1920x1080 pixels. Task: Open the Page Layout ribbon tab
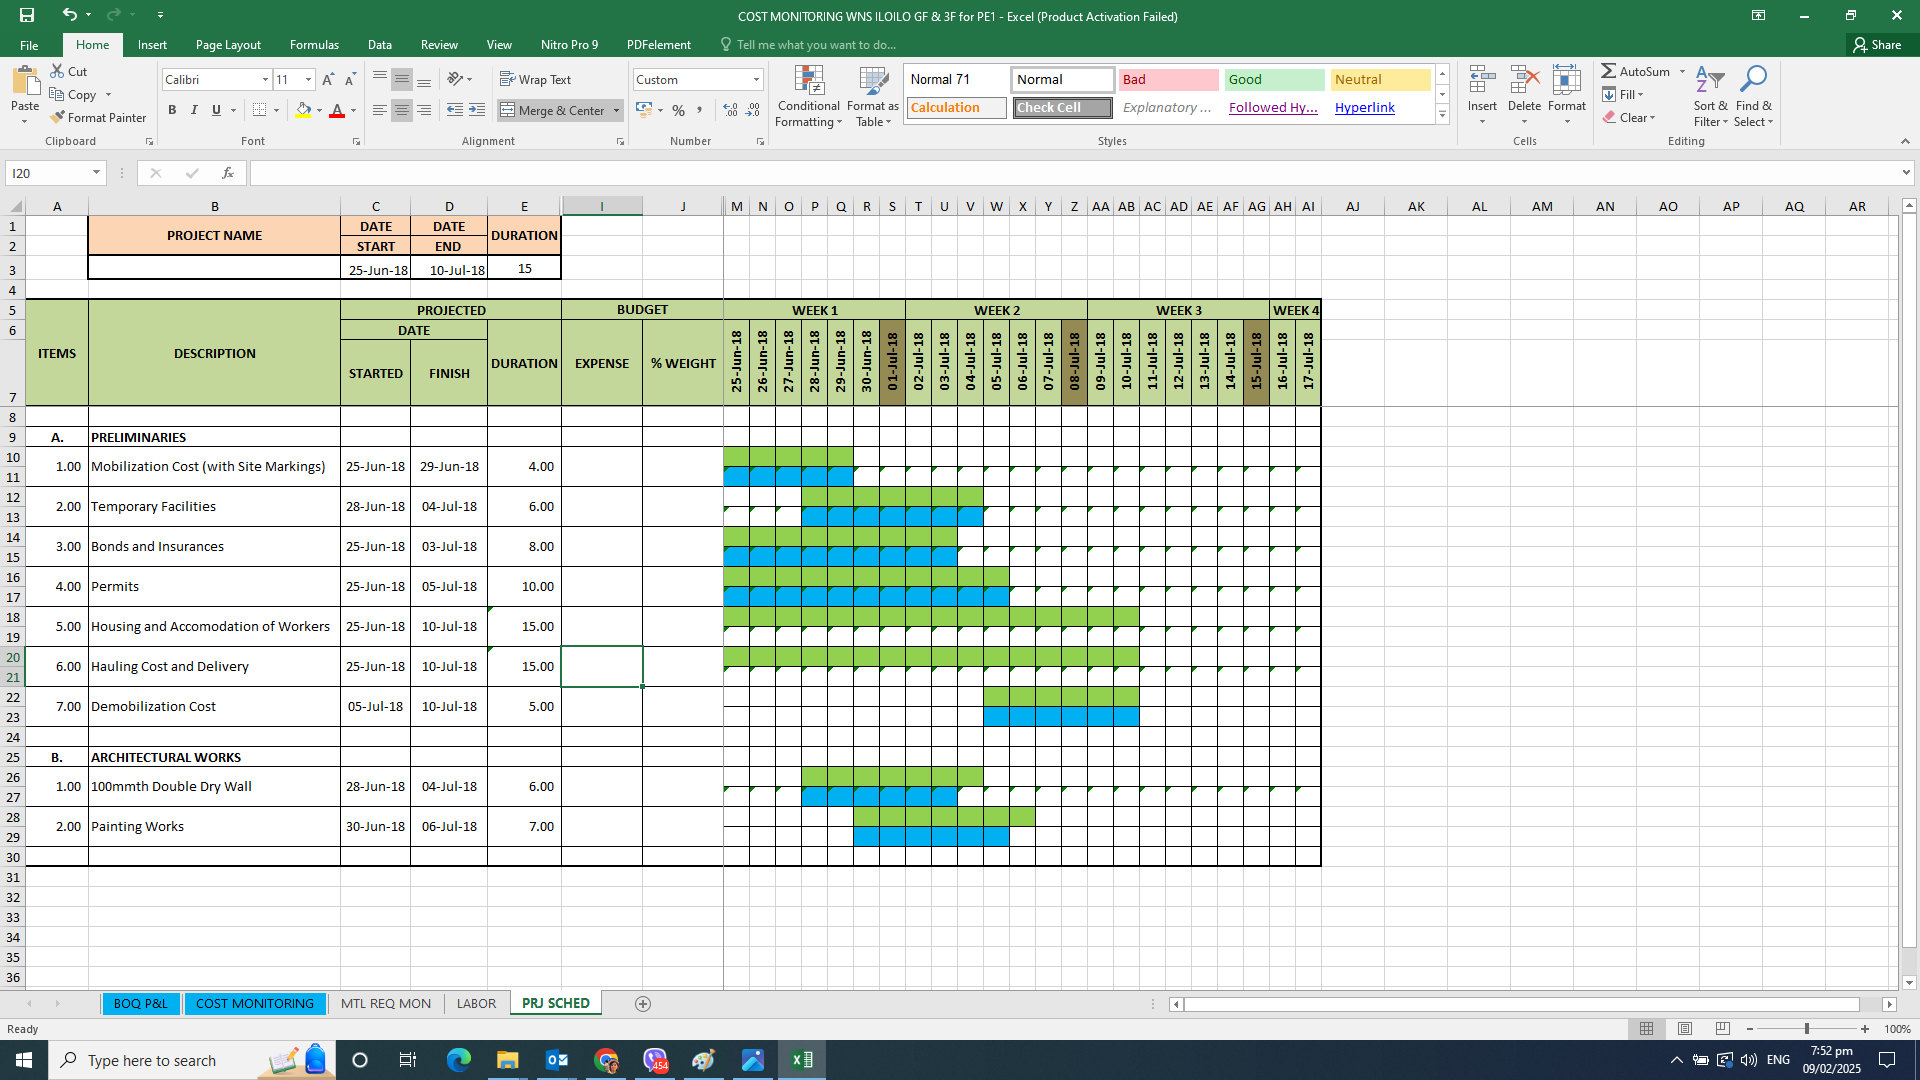tap(228, 44)
